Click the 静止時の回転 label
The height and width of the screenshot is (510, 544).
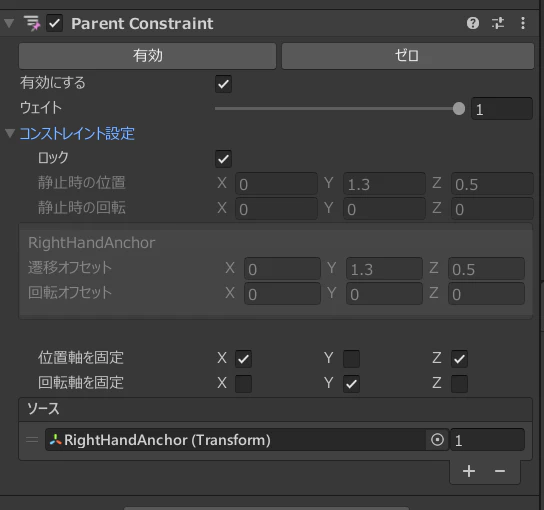pyautogui.click(x=82, y=208)
